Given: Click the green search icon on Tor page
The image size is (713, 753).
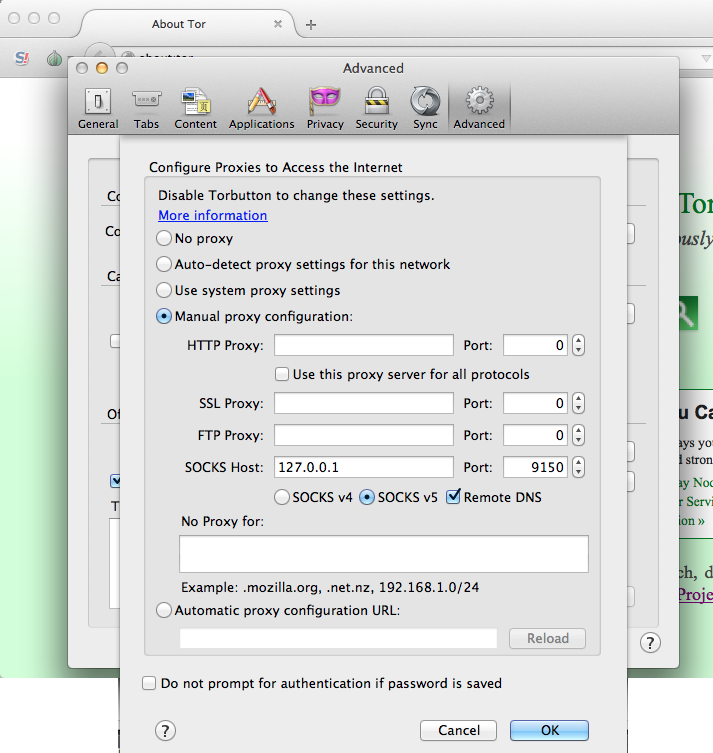Looking at the screenshot, I should [688, 313].
